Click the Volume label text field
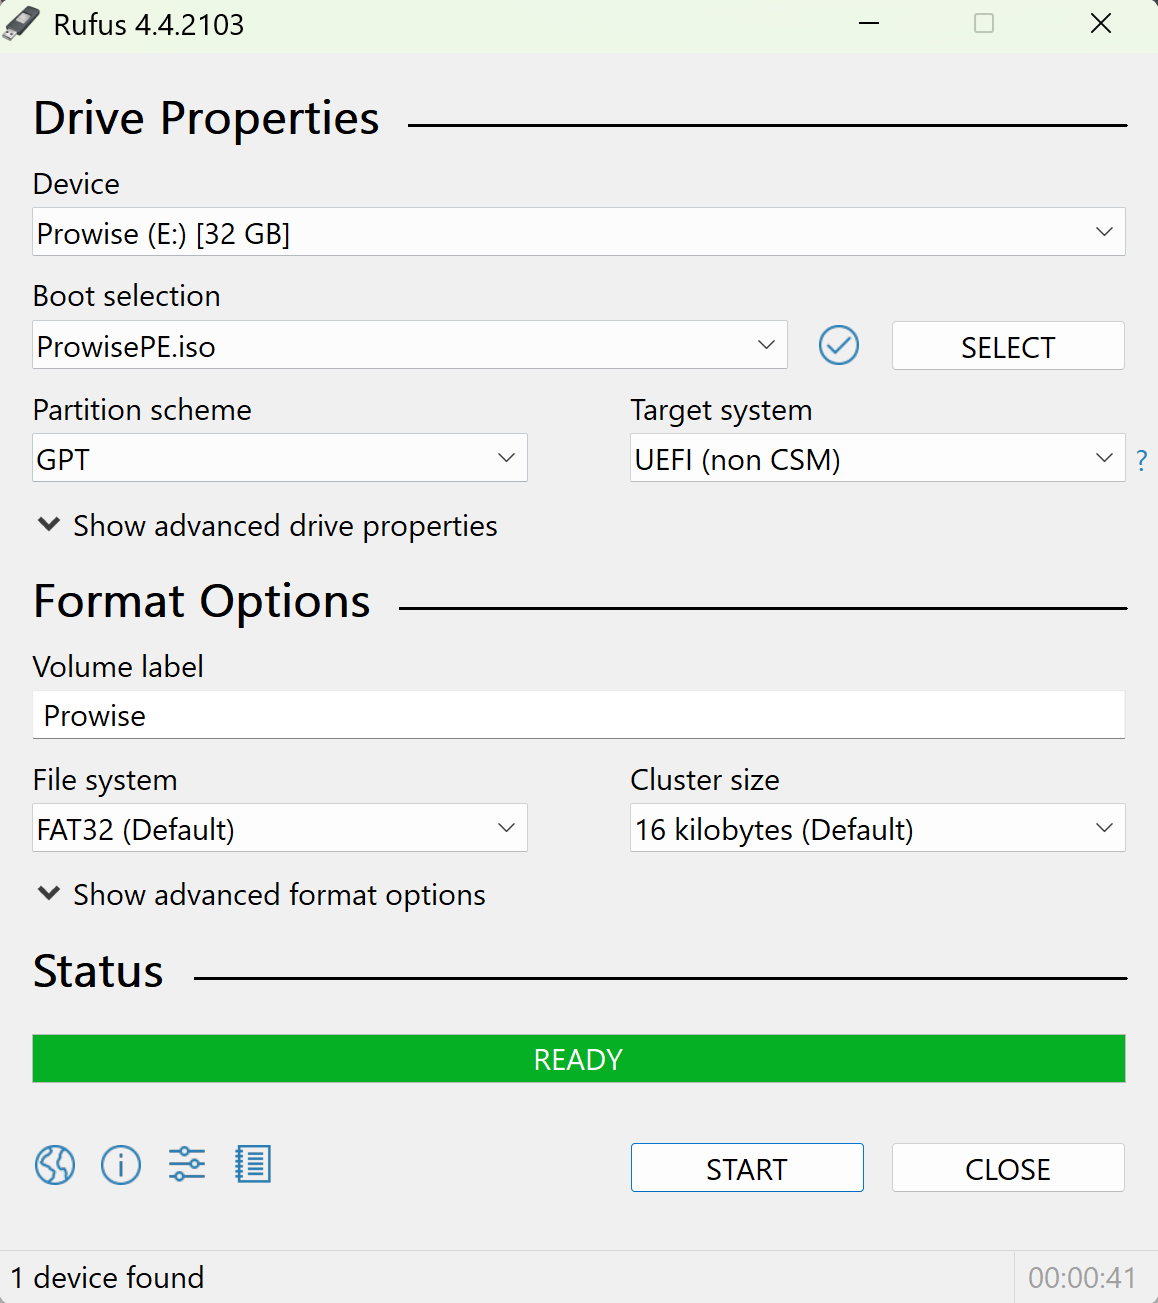This screenshot has height=1303, width=1158. pyautogui.click(x=578, y=716)
